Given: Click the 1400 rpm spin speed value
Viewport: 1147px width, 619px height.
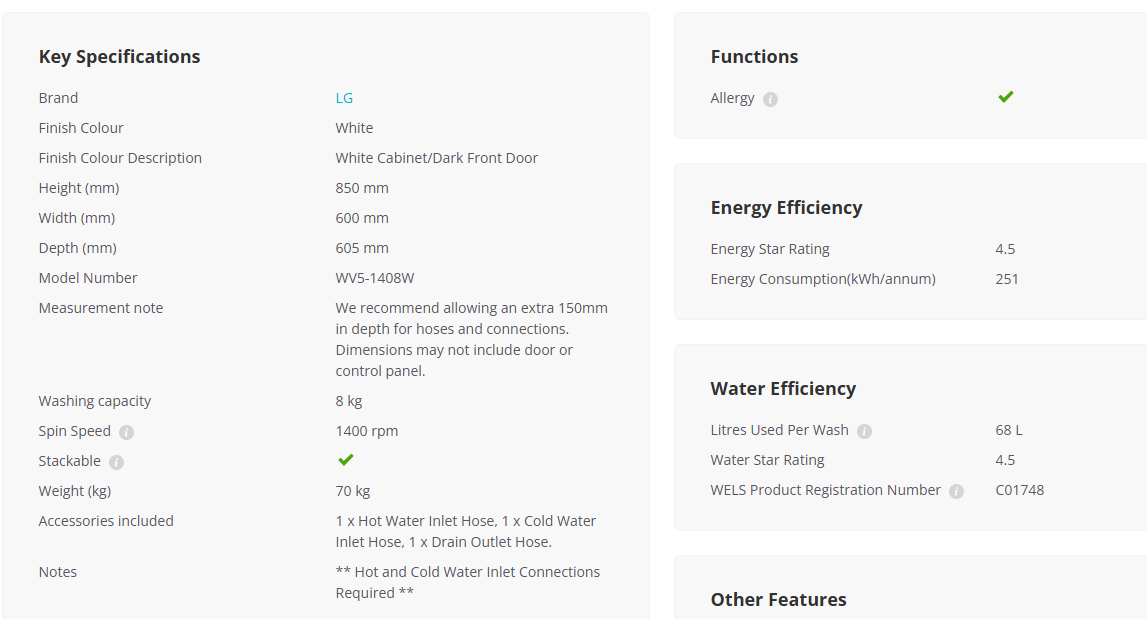Looking at the screenshot, I should tap(366, 431).
